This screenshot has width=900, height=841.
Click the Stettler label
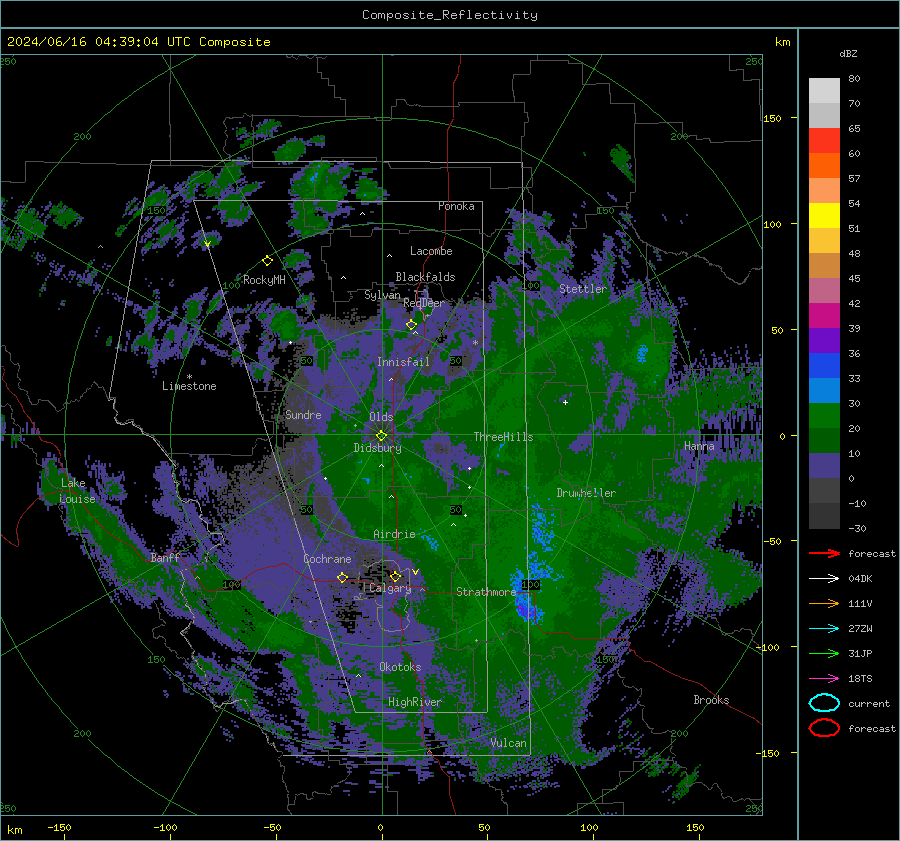(583, 289)
